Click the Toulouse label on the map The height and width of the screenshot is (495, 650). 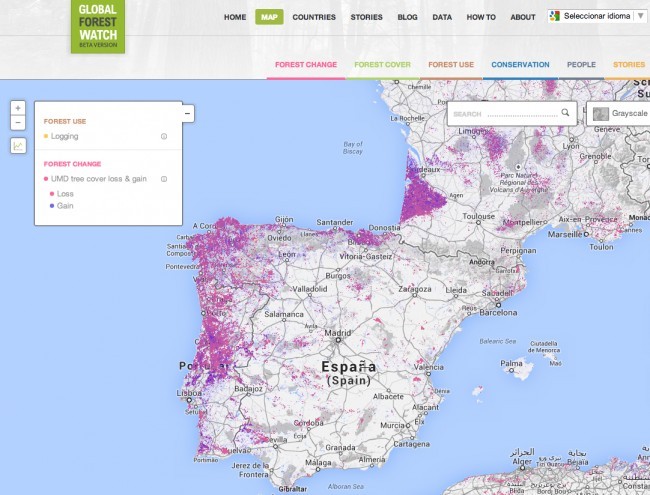[x=478, y=216]
